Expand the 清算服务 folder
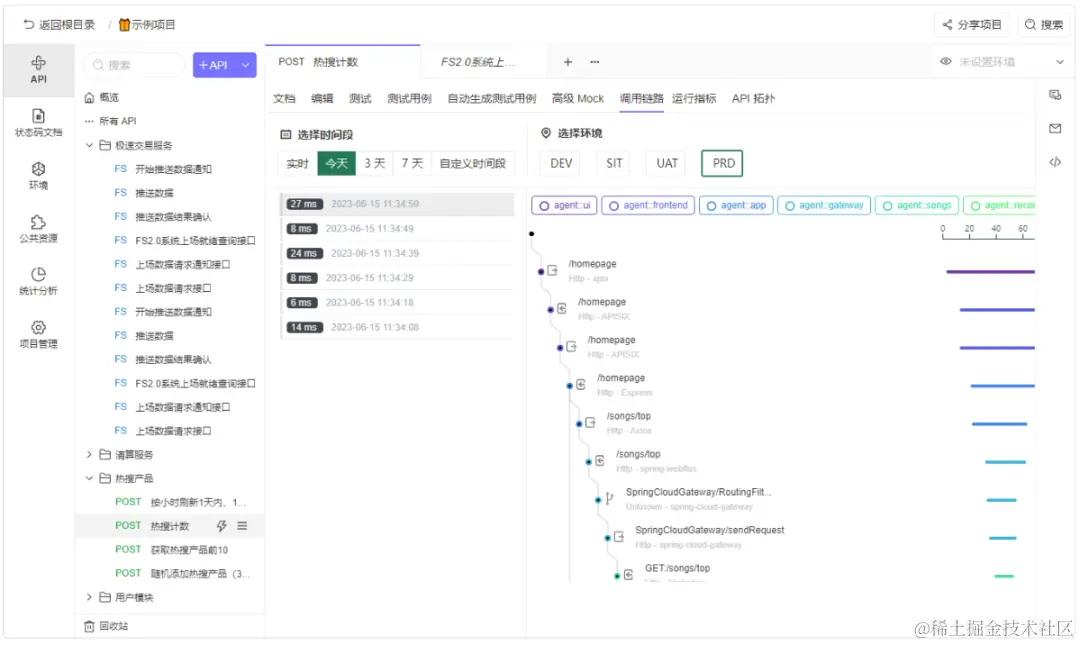Screen dimensions: 1080x645 click(89, 455)
